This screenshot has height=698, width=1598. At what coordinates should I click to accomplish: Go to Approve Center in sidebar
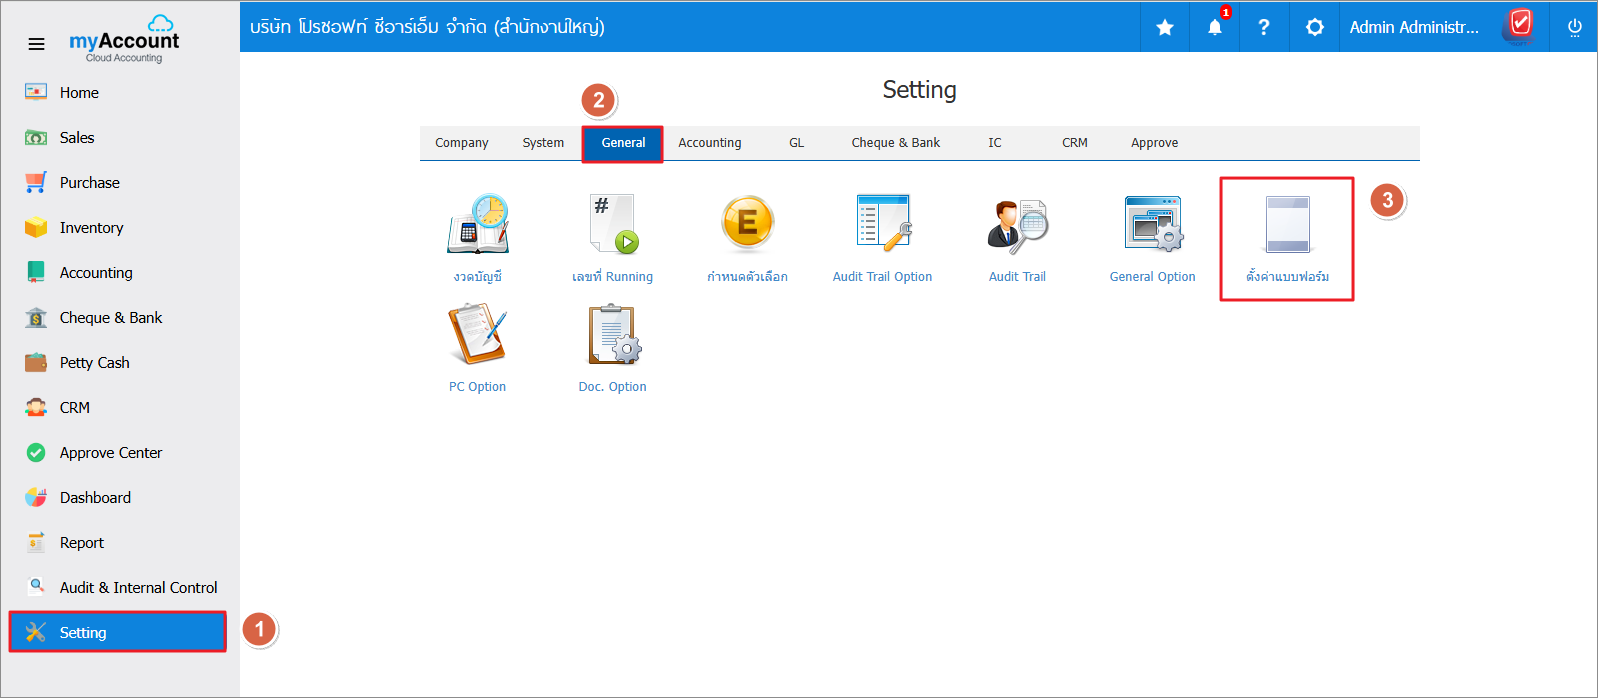coord(110,453)
